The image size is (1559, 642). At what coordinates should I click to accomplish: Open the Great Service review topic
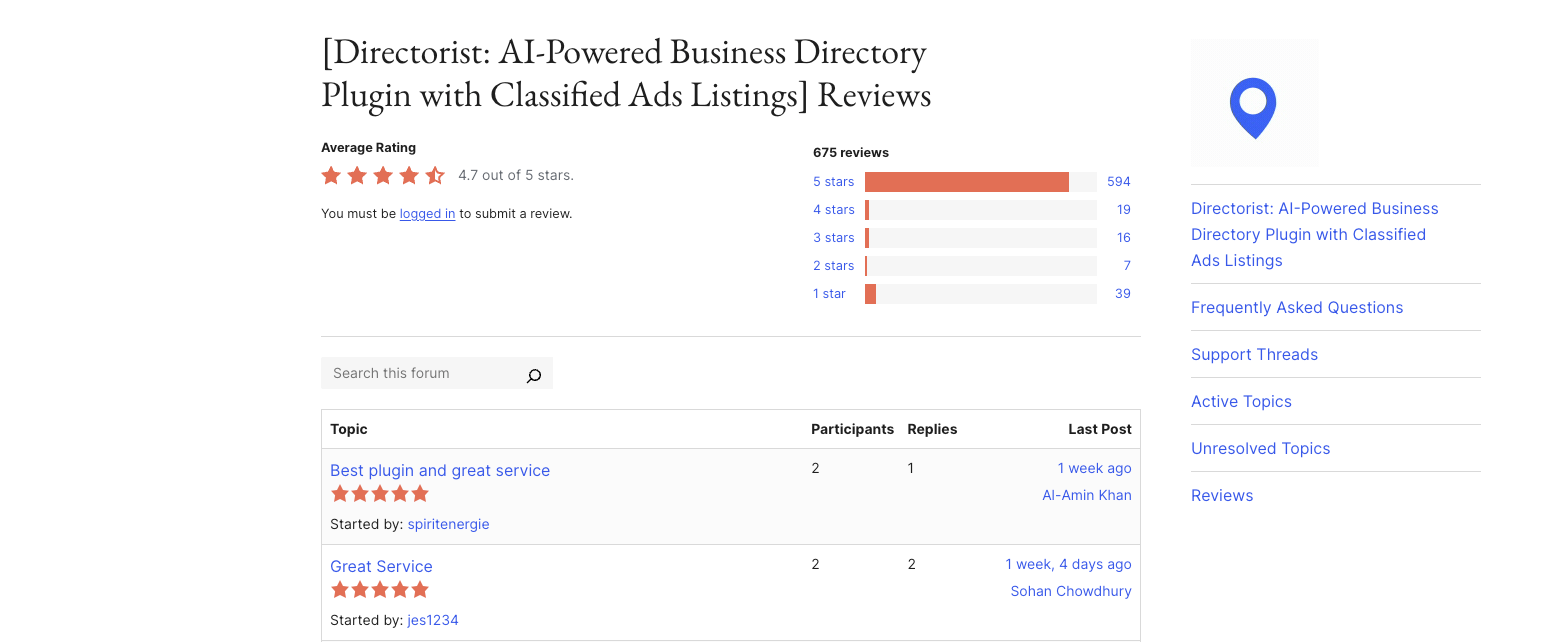(381, 567)
